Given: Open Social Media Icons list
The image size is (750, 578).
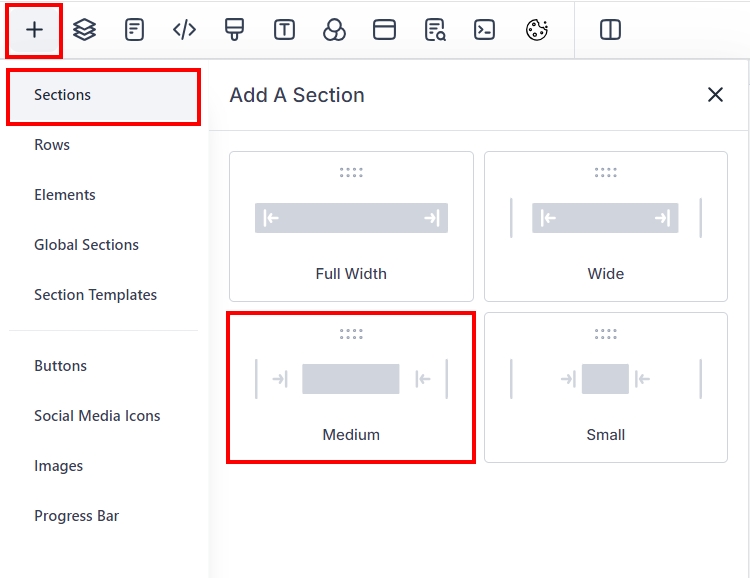Looking at the screenshot, I should (x=97, y=416).
